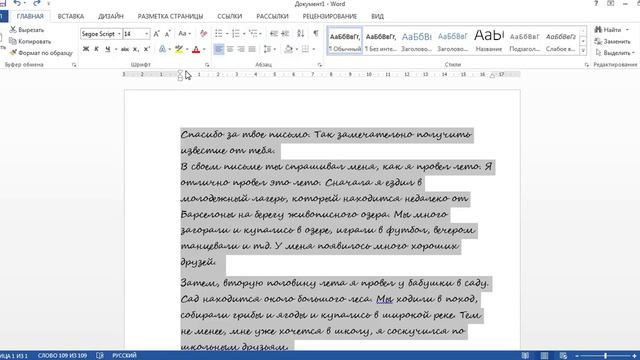
Task: Open Стили styles pane launcher
Action: click(587, 65)
